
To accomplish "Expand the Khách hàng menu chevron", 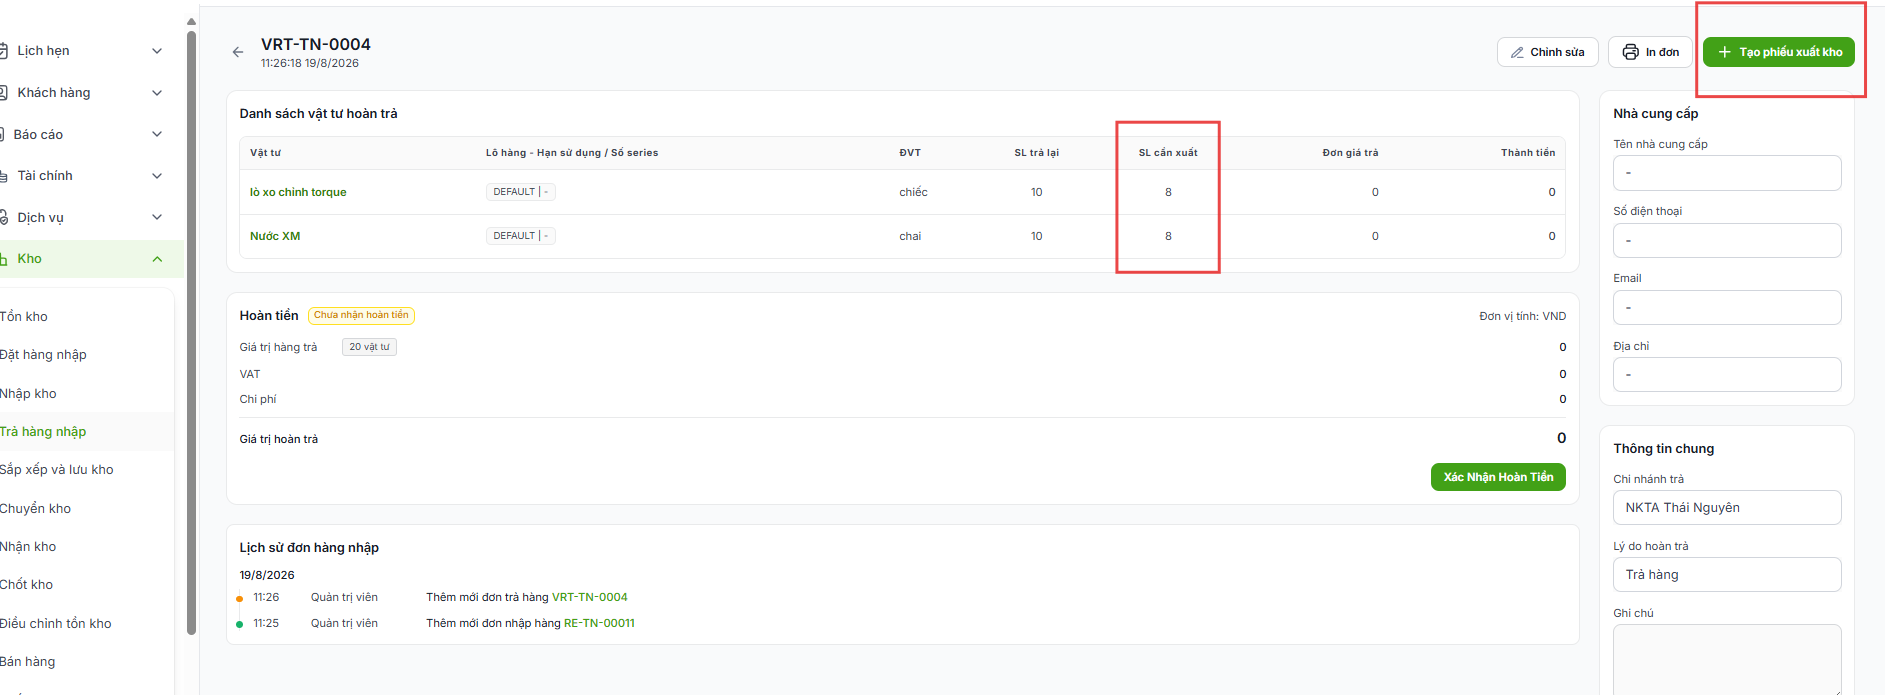I will click(x=157, y=93).
